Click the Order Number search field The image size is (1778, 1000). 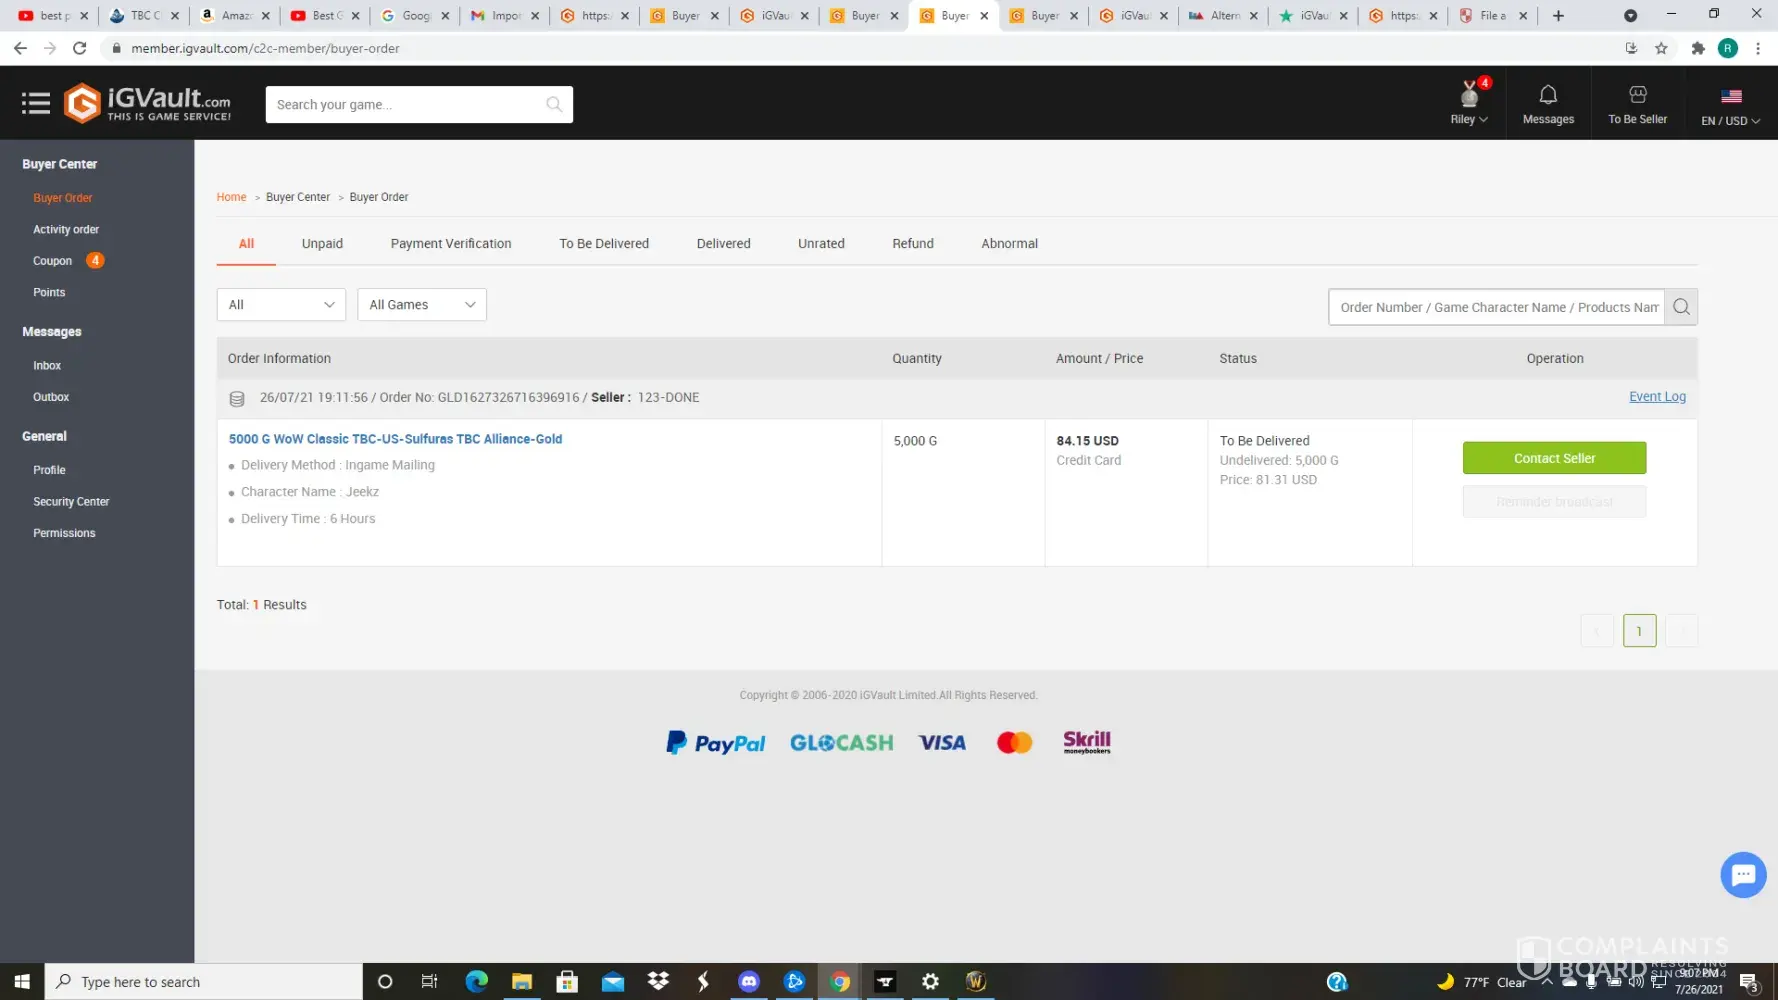[x=1497, y=307]
